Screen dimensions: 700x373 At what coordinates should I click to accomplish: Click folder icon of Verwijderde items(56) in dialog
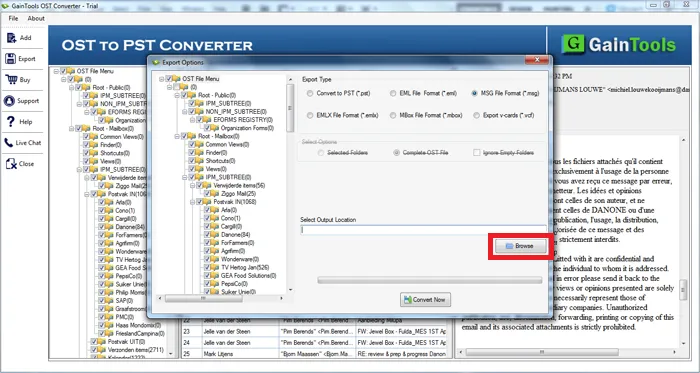coord(207,185)
